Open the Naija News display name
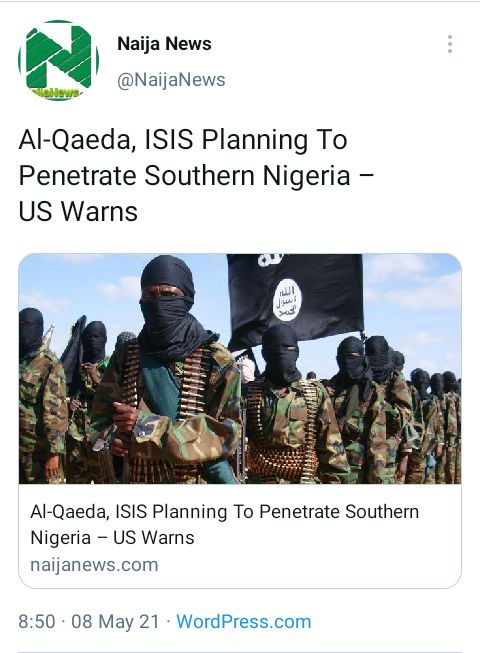 coord(164,44)
